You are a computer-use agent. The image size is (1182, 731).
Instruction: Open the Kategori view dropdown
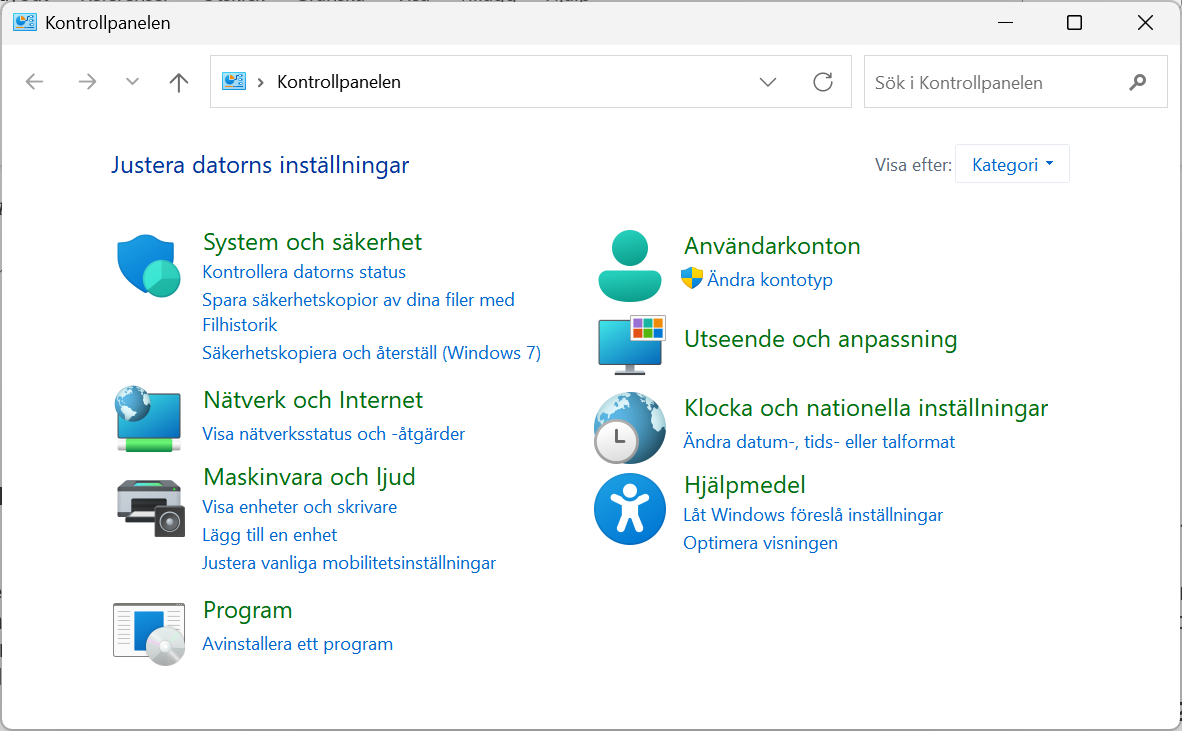click(x=1012, y=164)
